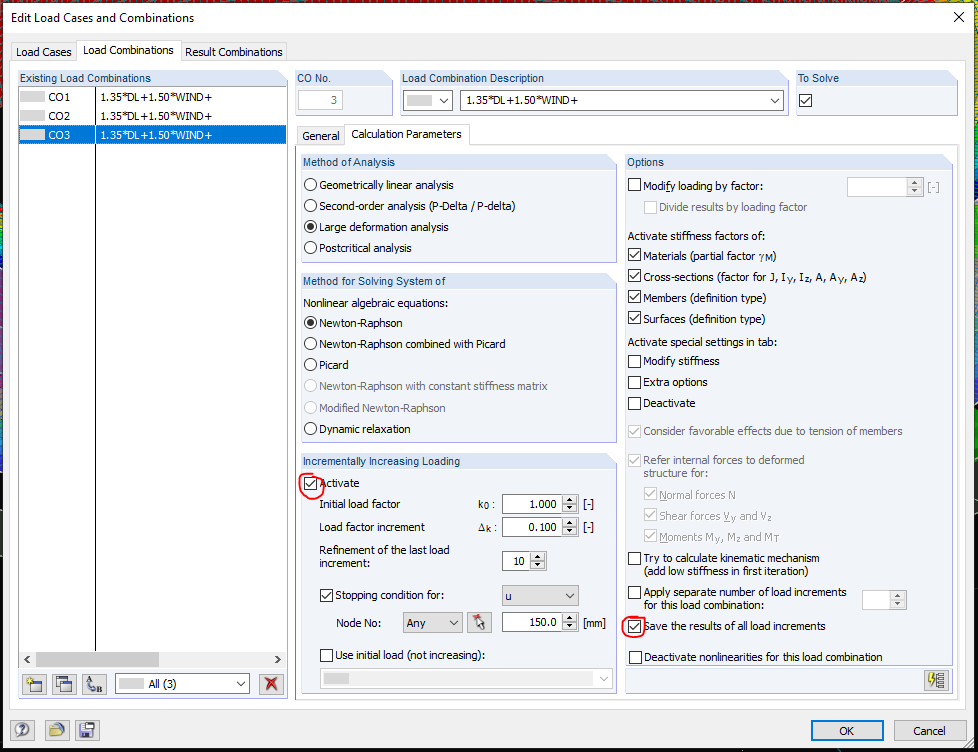
Task: Toggle Materials partial factor checkbox
Action: click(634, 255)
